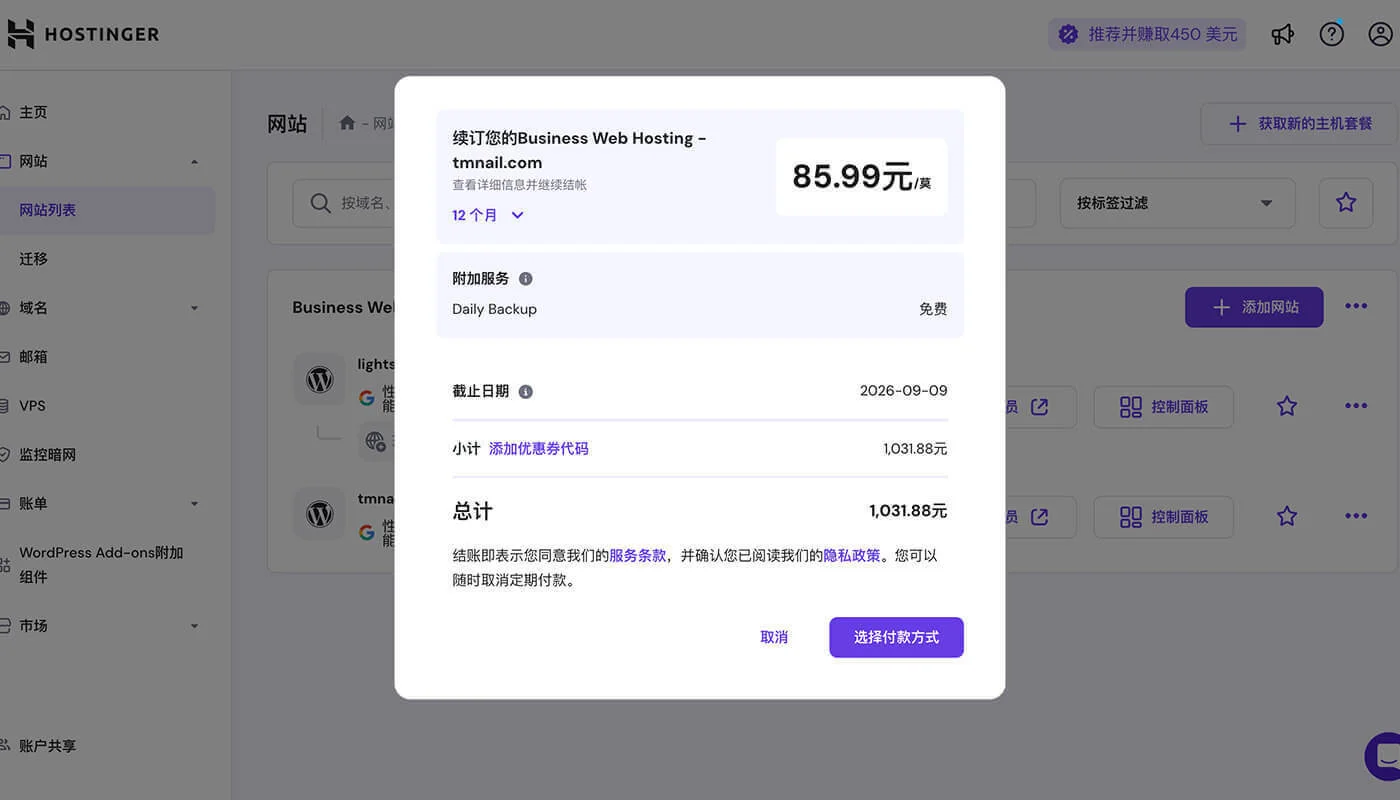The width and height of the screenshot is (1400, 800).
Task: Click the info icon beside 截止日期
Action: (527, 391)
